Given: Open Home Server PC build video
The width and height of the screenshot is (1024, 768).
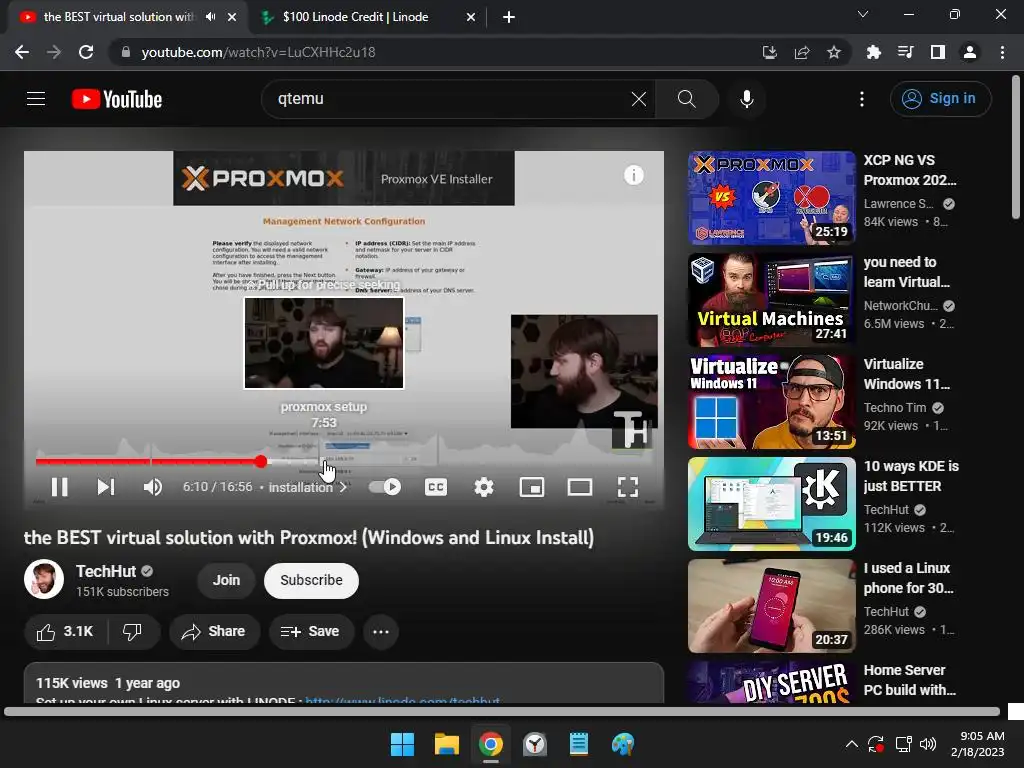Looking at the screenshot, I should coord(771,682).
